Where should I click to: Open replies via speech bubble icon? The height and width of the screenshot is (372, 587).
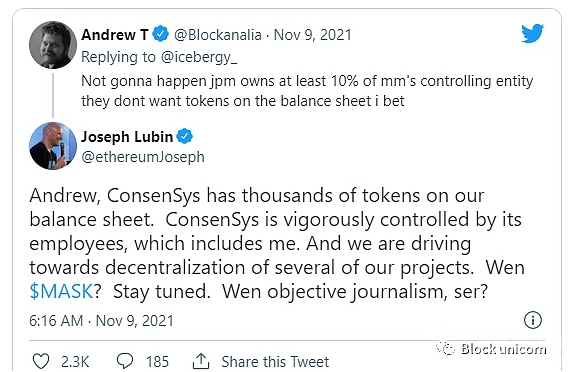click(125, 361)
